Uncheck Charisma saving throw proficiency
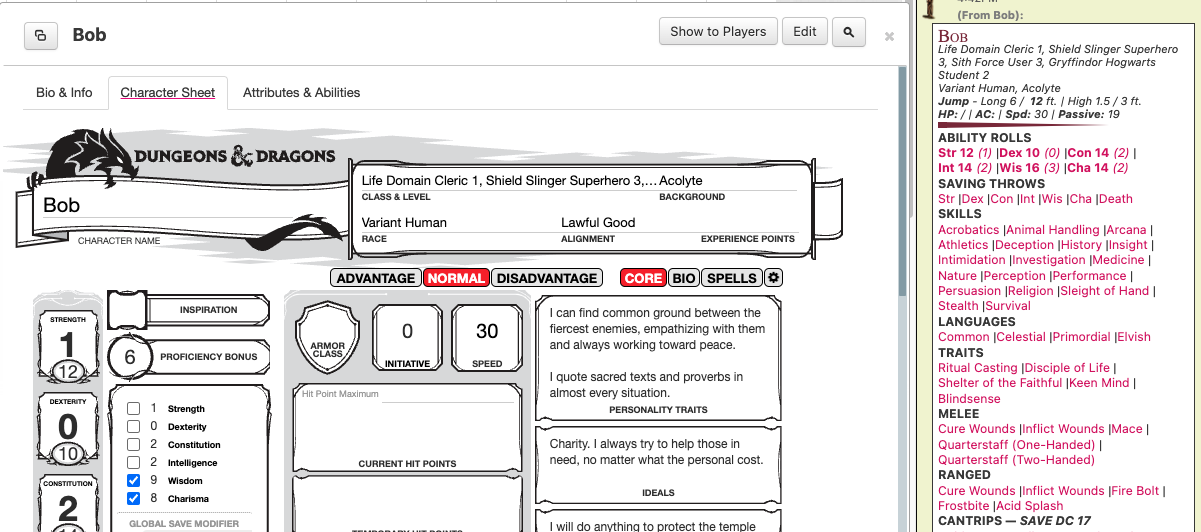The height and width of the screenshot is (532, 1201). [x=133, y=499]
